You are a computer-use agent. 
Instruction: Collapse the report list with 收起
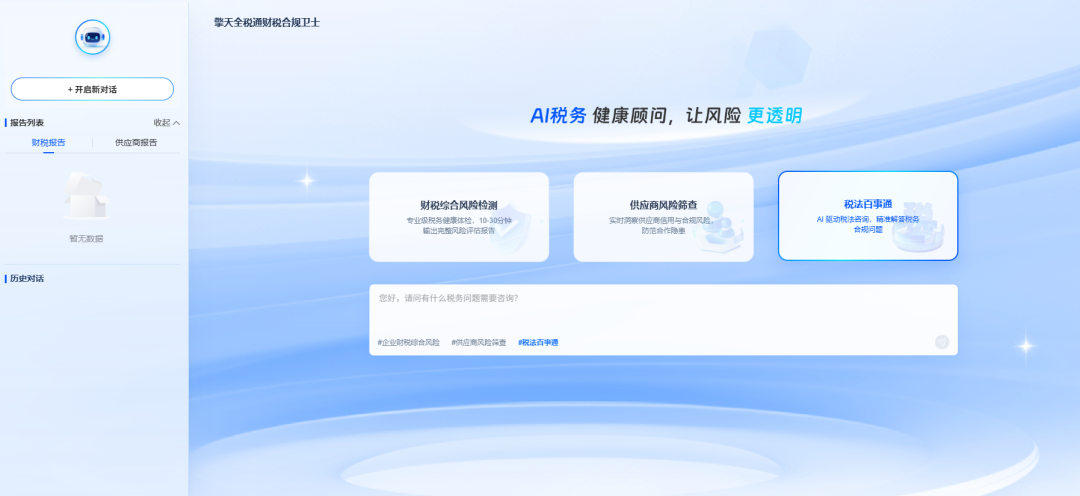tap(167, 123)
